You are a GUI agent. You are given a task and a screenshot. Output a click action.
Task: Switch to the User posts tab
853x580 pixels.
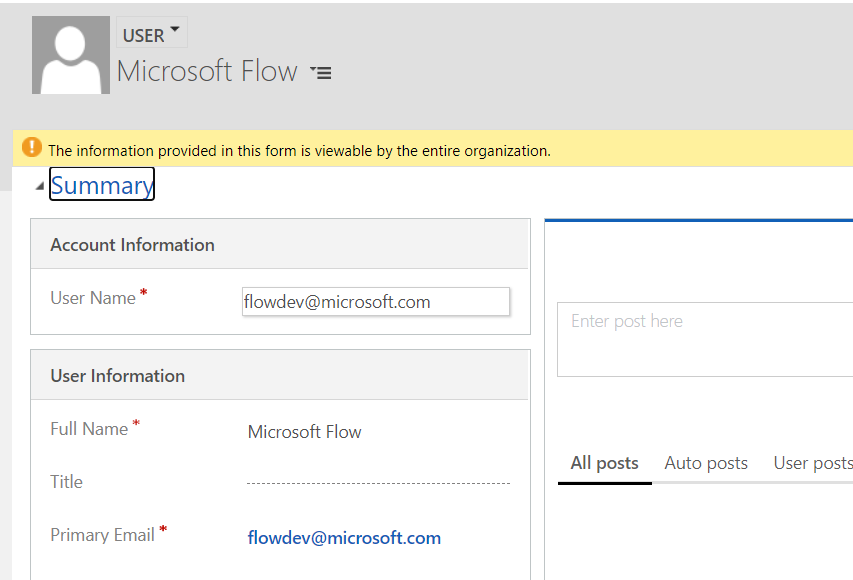point(813,463)
